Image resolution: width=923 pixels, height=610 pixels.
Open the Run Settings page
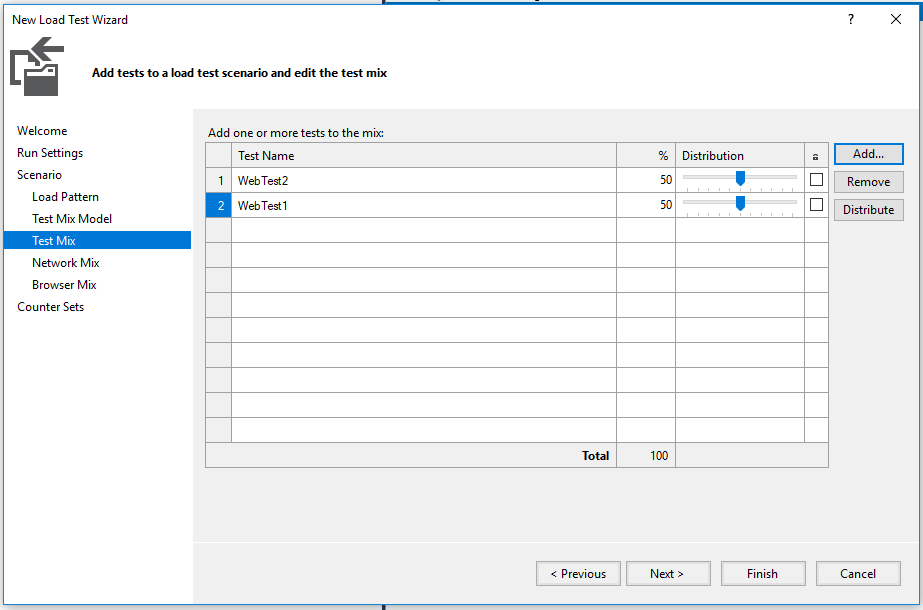point(51,152)
